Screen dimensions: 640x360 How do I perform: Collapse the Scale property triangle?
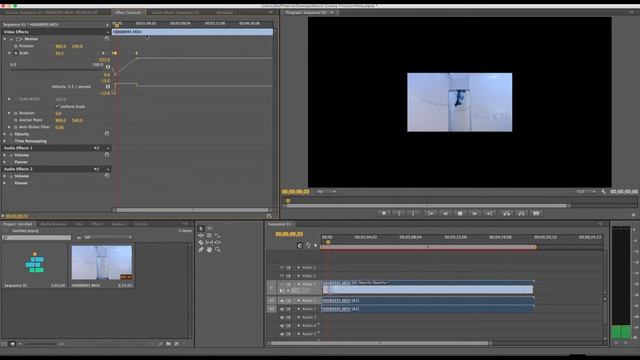pos(9,53)
